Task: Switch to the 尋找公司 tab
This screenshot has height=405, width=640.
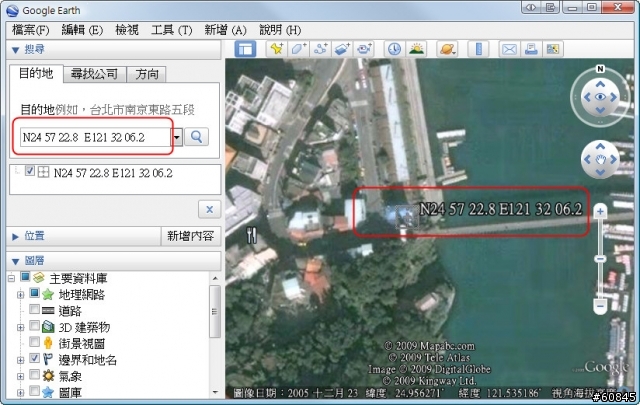Action: coord(94,74)
